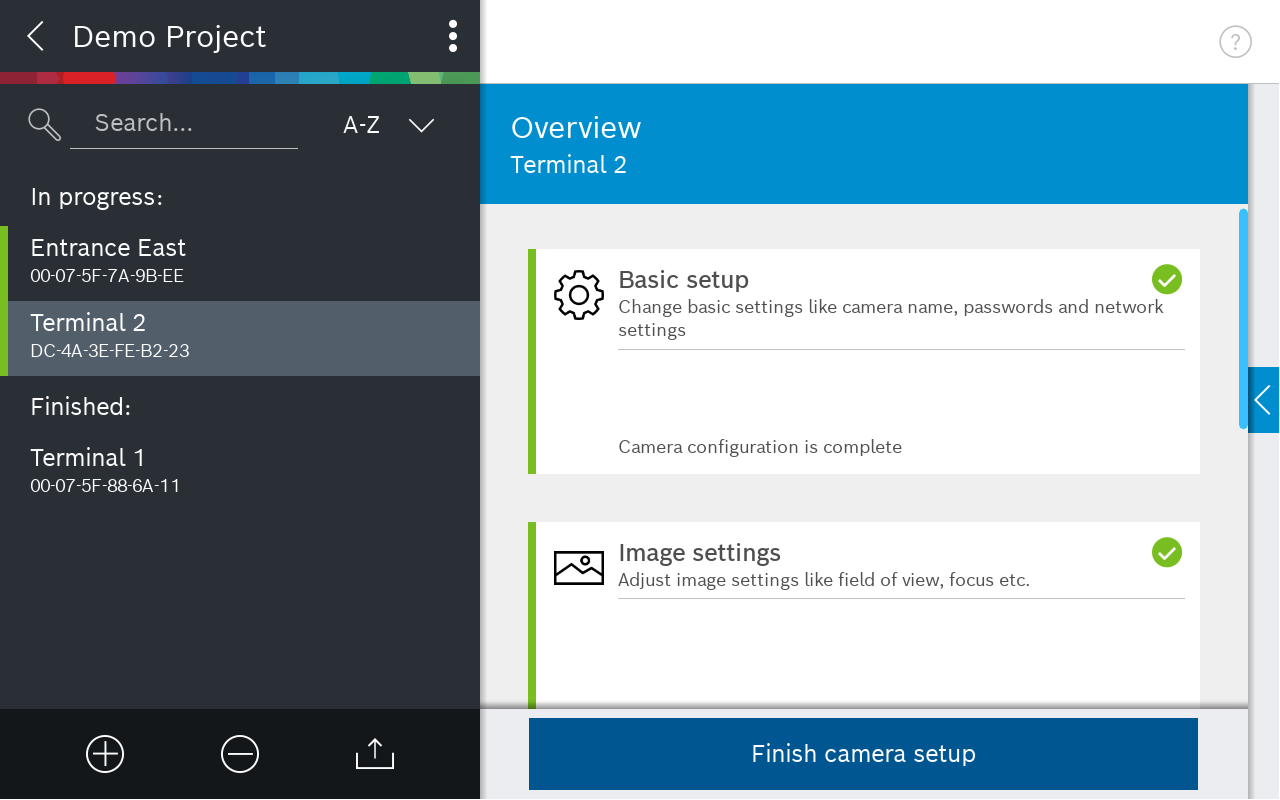Click the search magnifier icon
The width and height of the screenshot is (1280, 800).
pyautogui.click(x=45, y=124)
